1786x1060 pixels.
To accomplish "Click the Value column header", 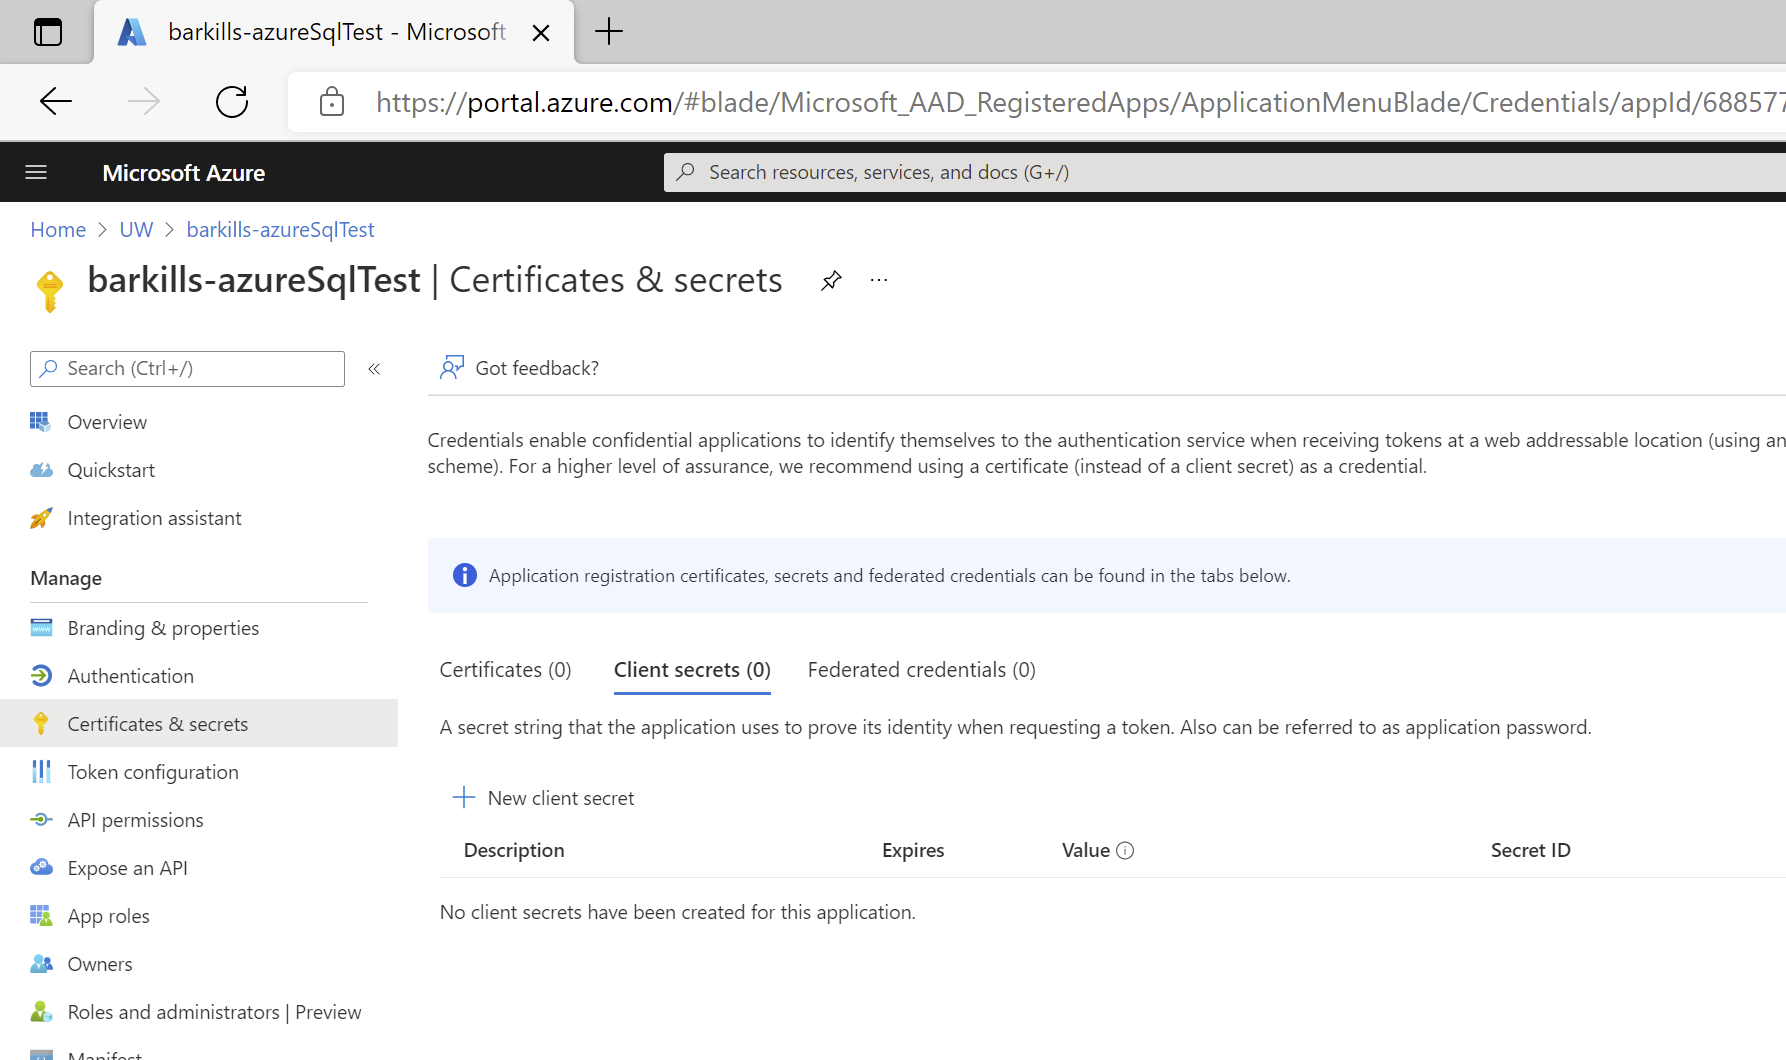I will 1086,850.
